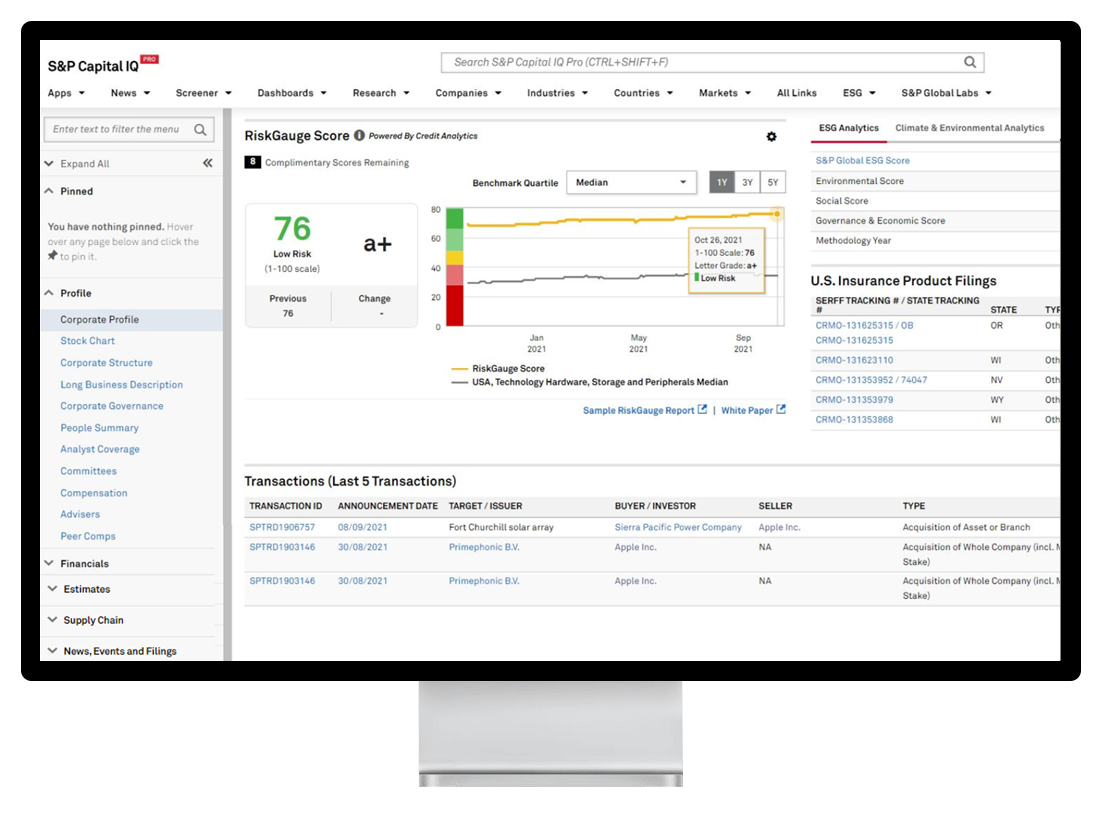The image size is (1100, 820).
Task: Select Corporate Profile in the sidebar
Action: [x=132, y=319]
